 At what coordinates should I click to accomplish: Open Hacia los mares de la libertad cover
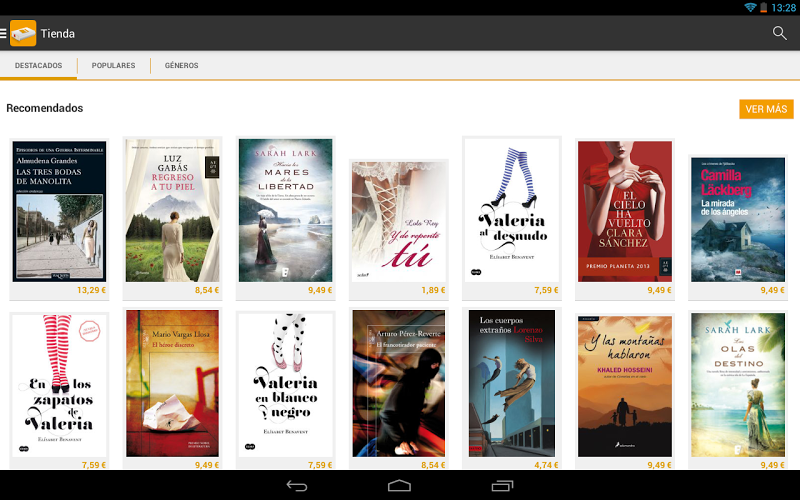click(286, 210)
